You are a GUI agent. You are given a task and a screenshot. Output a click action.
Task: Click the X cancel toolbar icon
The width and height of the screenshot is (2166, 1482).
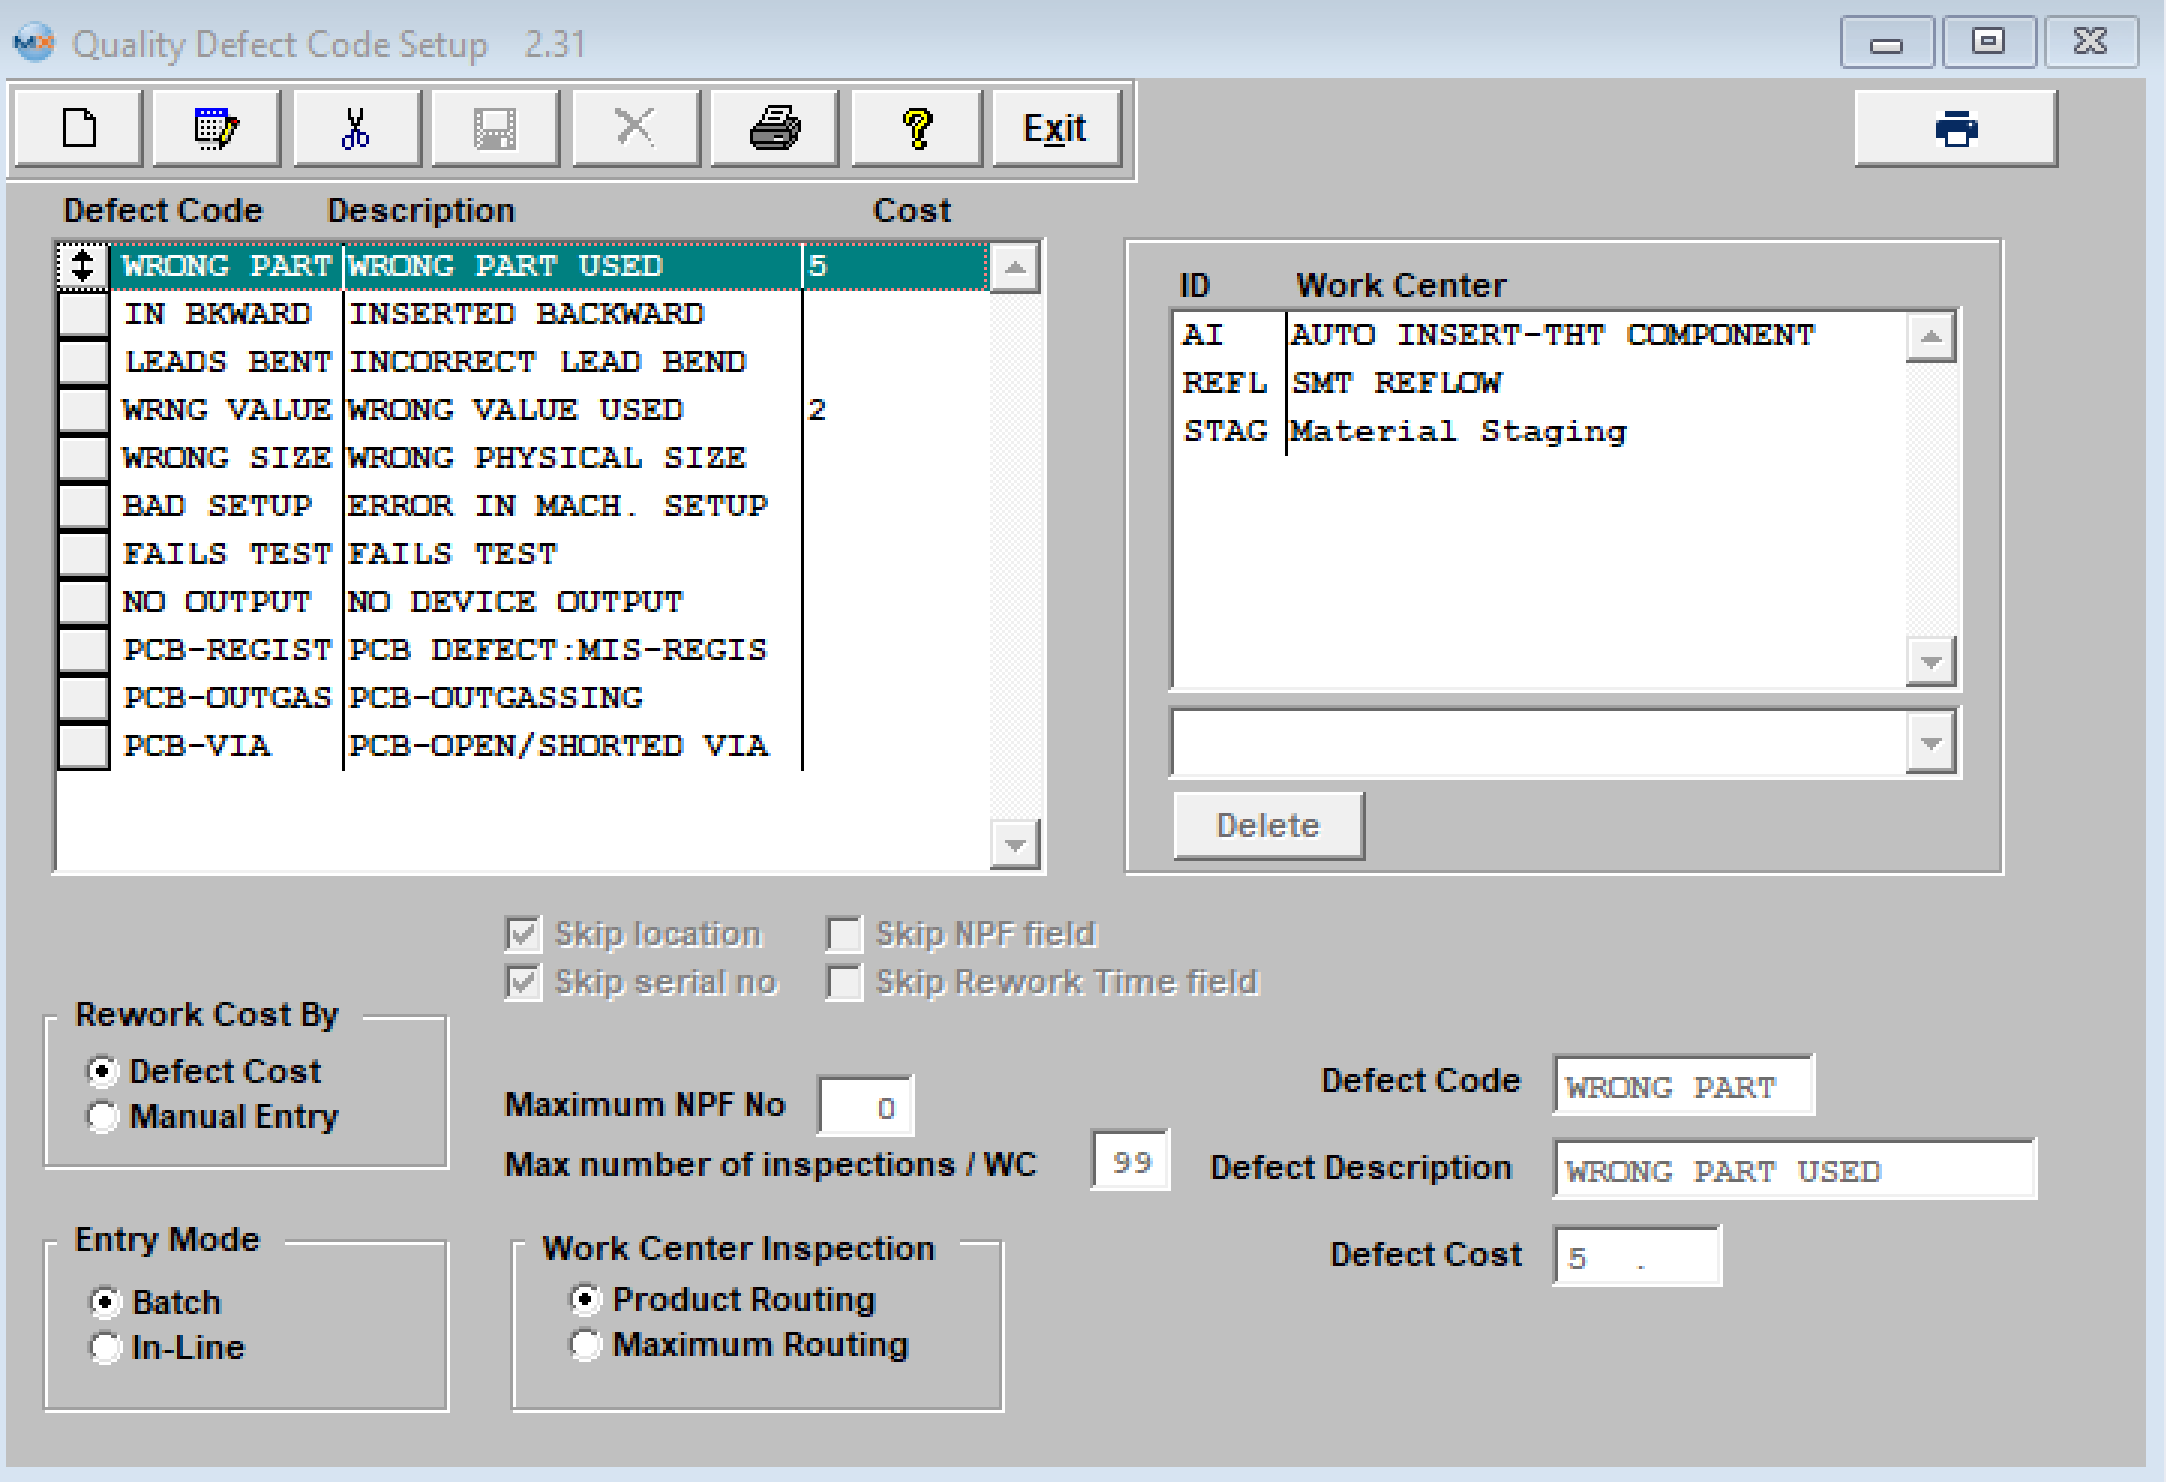point(635,129)
